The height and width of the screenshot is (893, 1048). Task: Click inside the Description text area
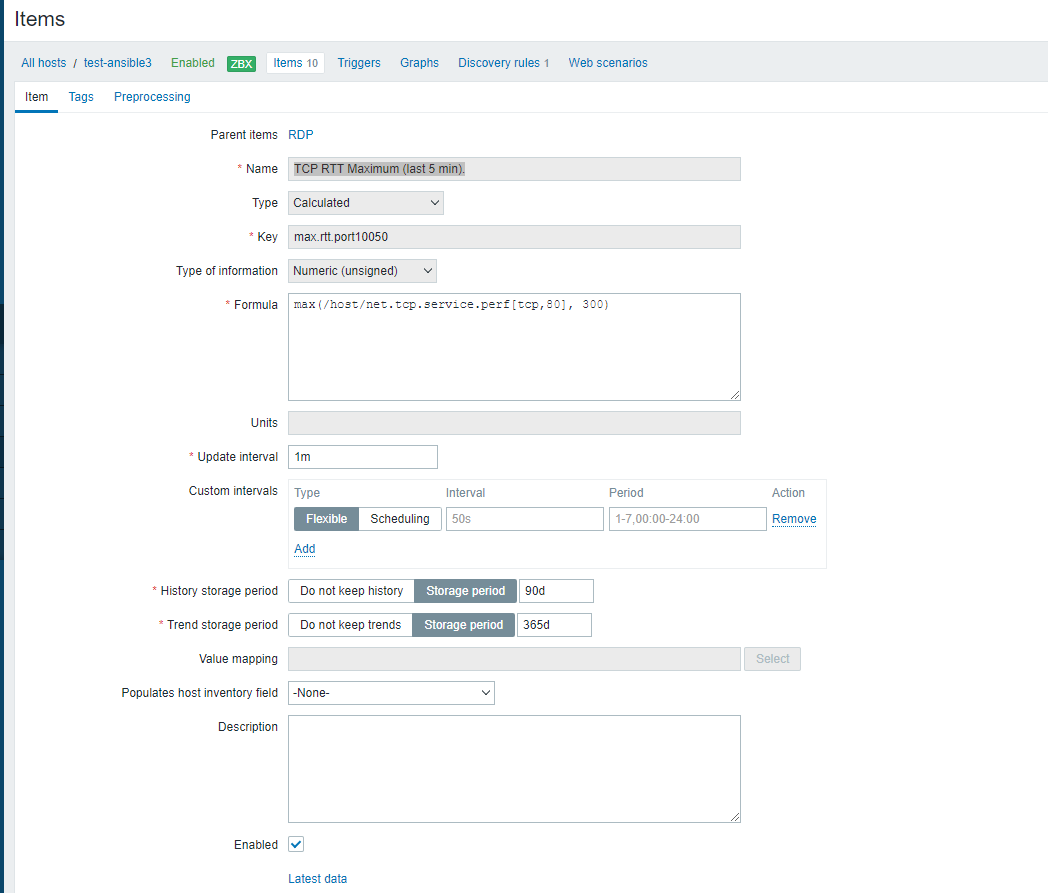pos(514,769)
